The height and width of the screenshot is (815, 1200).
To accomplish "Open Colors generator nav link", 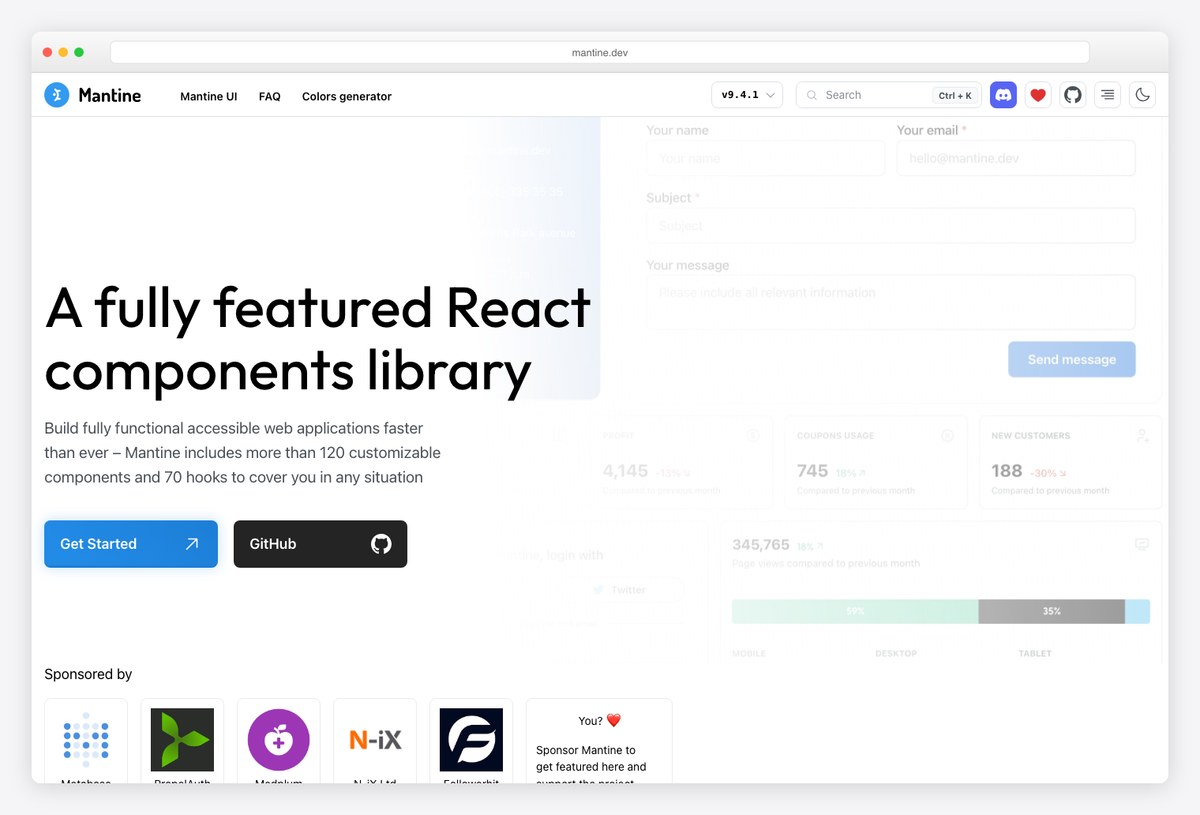I will click(x=347, y=97).
